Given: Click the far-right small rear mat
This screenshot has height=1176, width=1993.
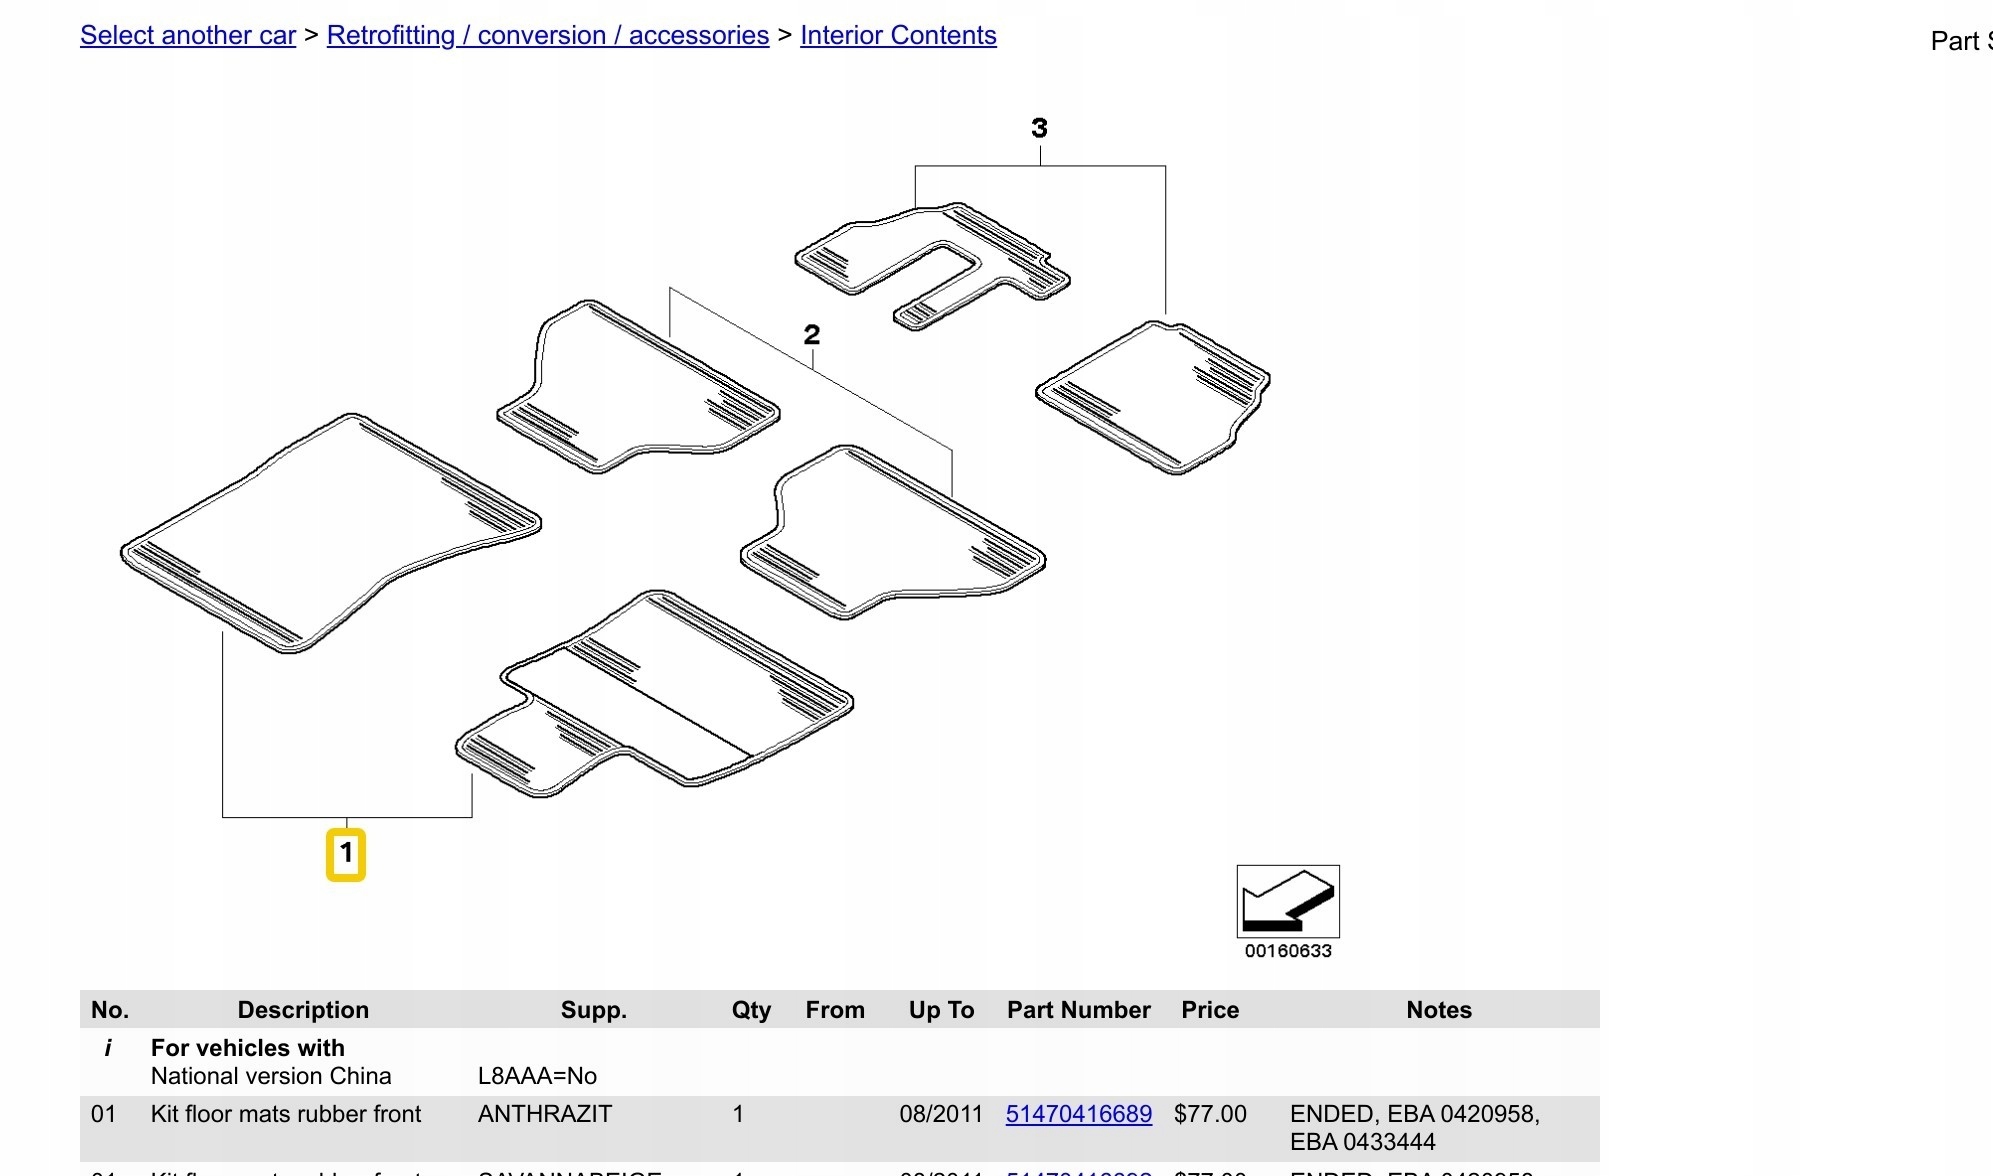Looking at the screenshot, I should click(x=1155, y=397).
